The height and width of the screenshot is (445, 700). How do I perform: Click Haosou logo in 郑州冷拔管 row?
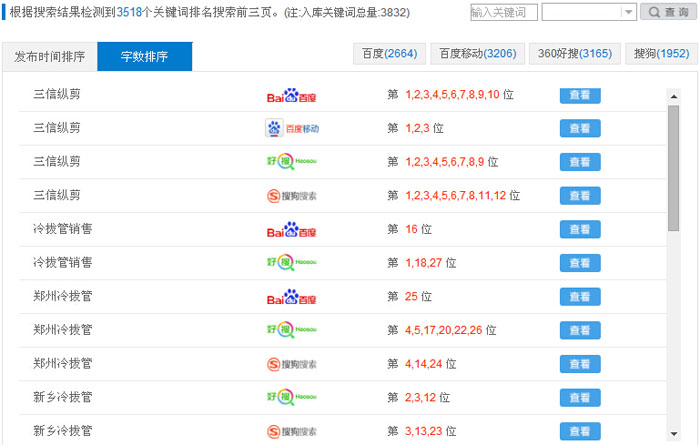click(x=292, y=330)
